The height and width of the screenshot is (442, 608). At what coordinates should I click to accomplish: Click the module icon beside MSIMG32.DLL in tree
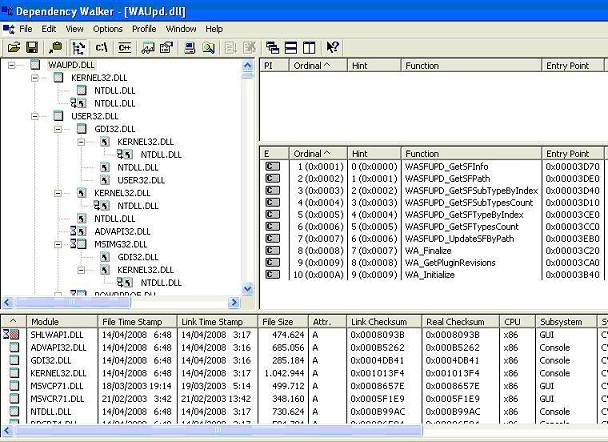click(x=82, y=244)
